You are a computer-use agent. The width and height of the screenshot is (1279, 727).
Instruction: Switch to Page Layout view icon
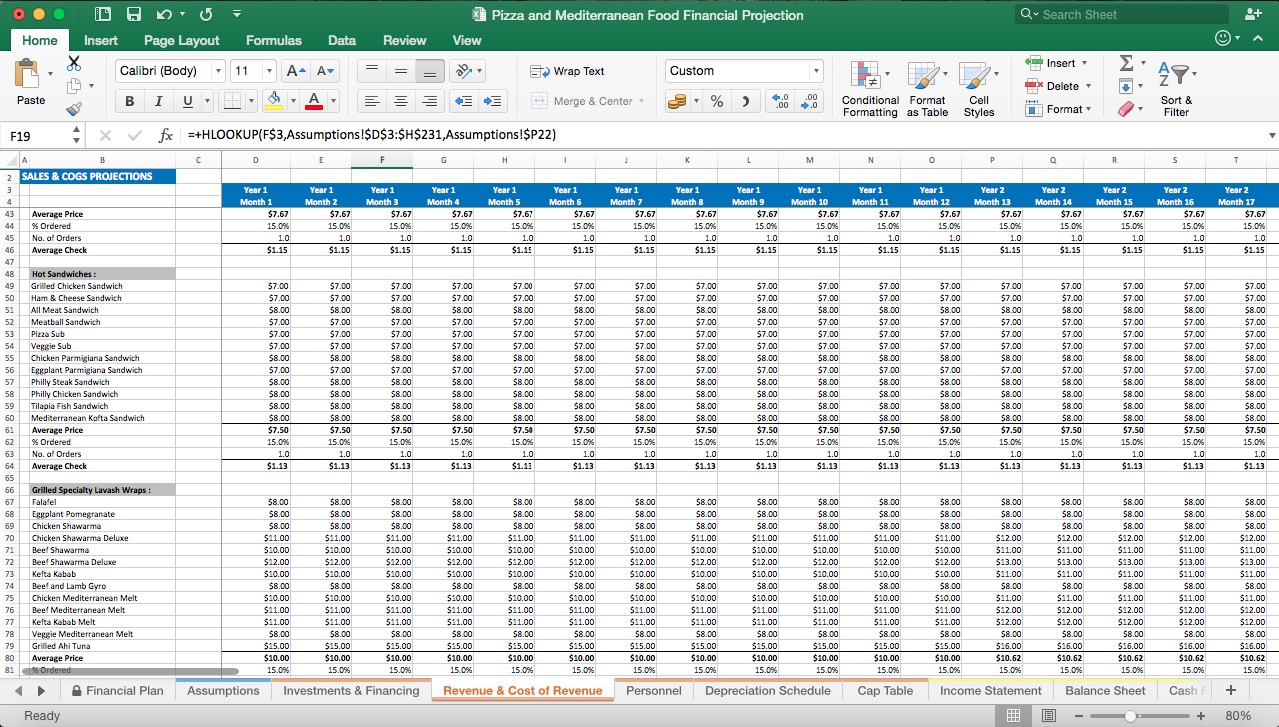(1048, 716)
